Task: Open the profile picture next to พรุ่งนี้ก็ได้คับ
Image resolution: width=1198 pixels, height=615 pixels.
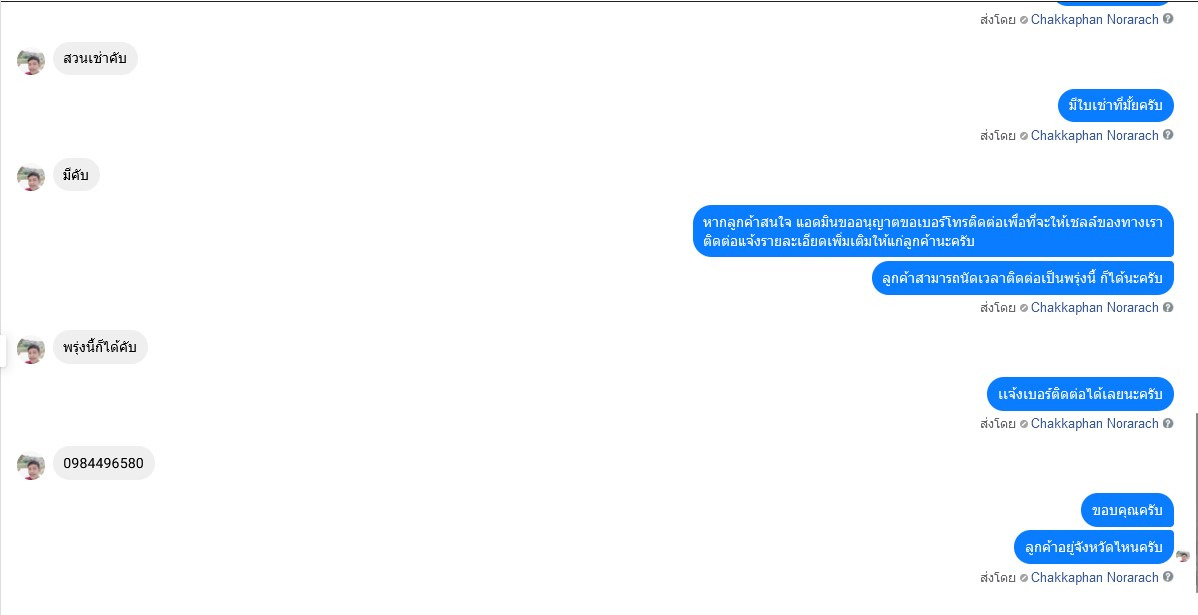Action: (x=31, y=351)
